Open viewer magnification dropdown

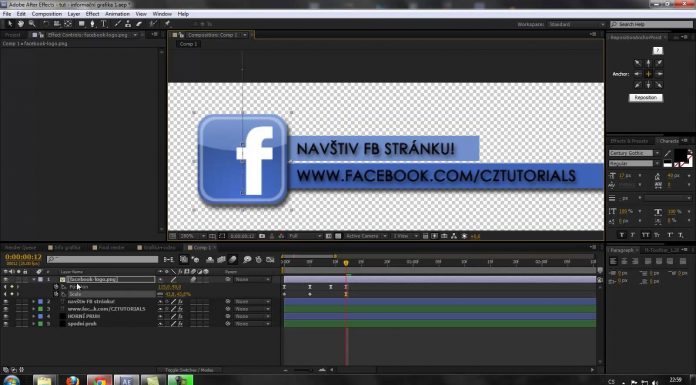click(x=193, y=236)
